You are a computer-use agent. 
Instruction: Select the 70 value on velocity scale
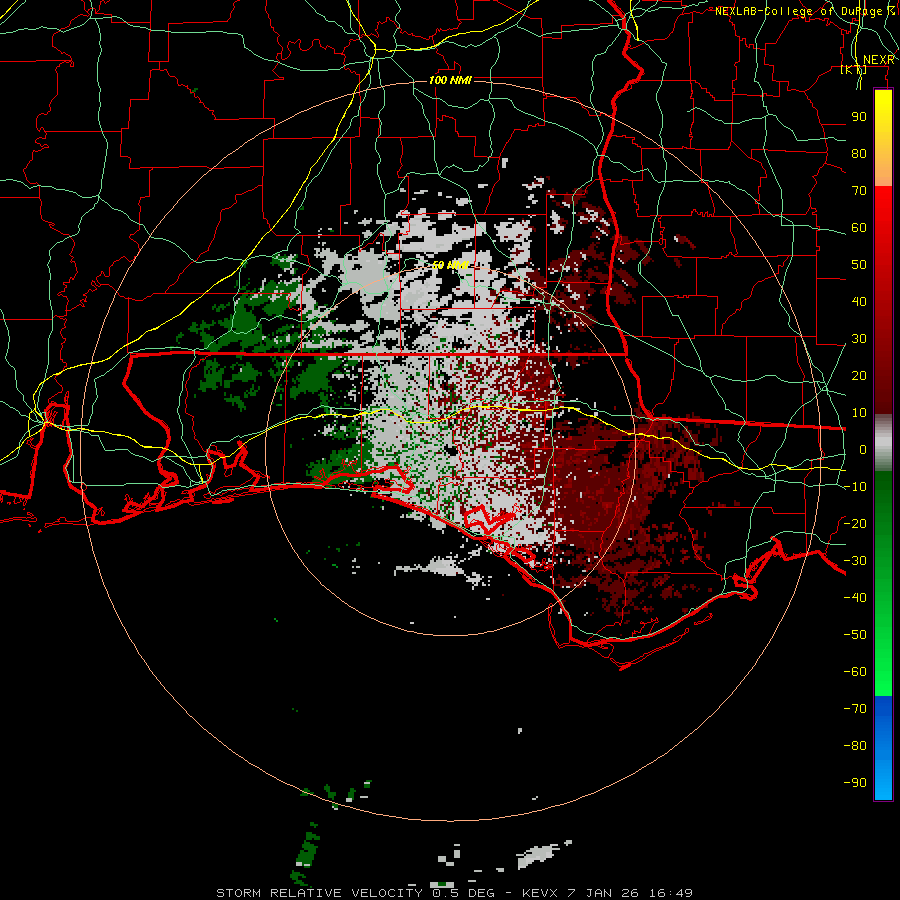click(x=859, y=191)
